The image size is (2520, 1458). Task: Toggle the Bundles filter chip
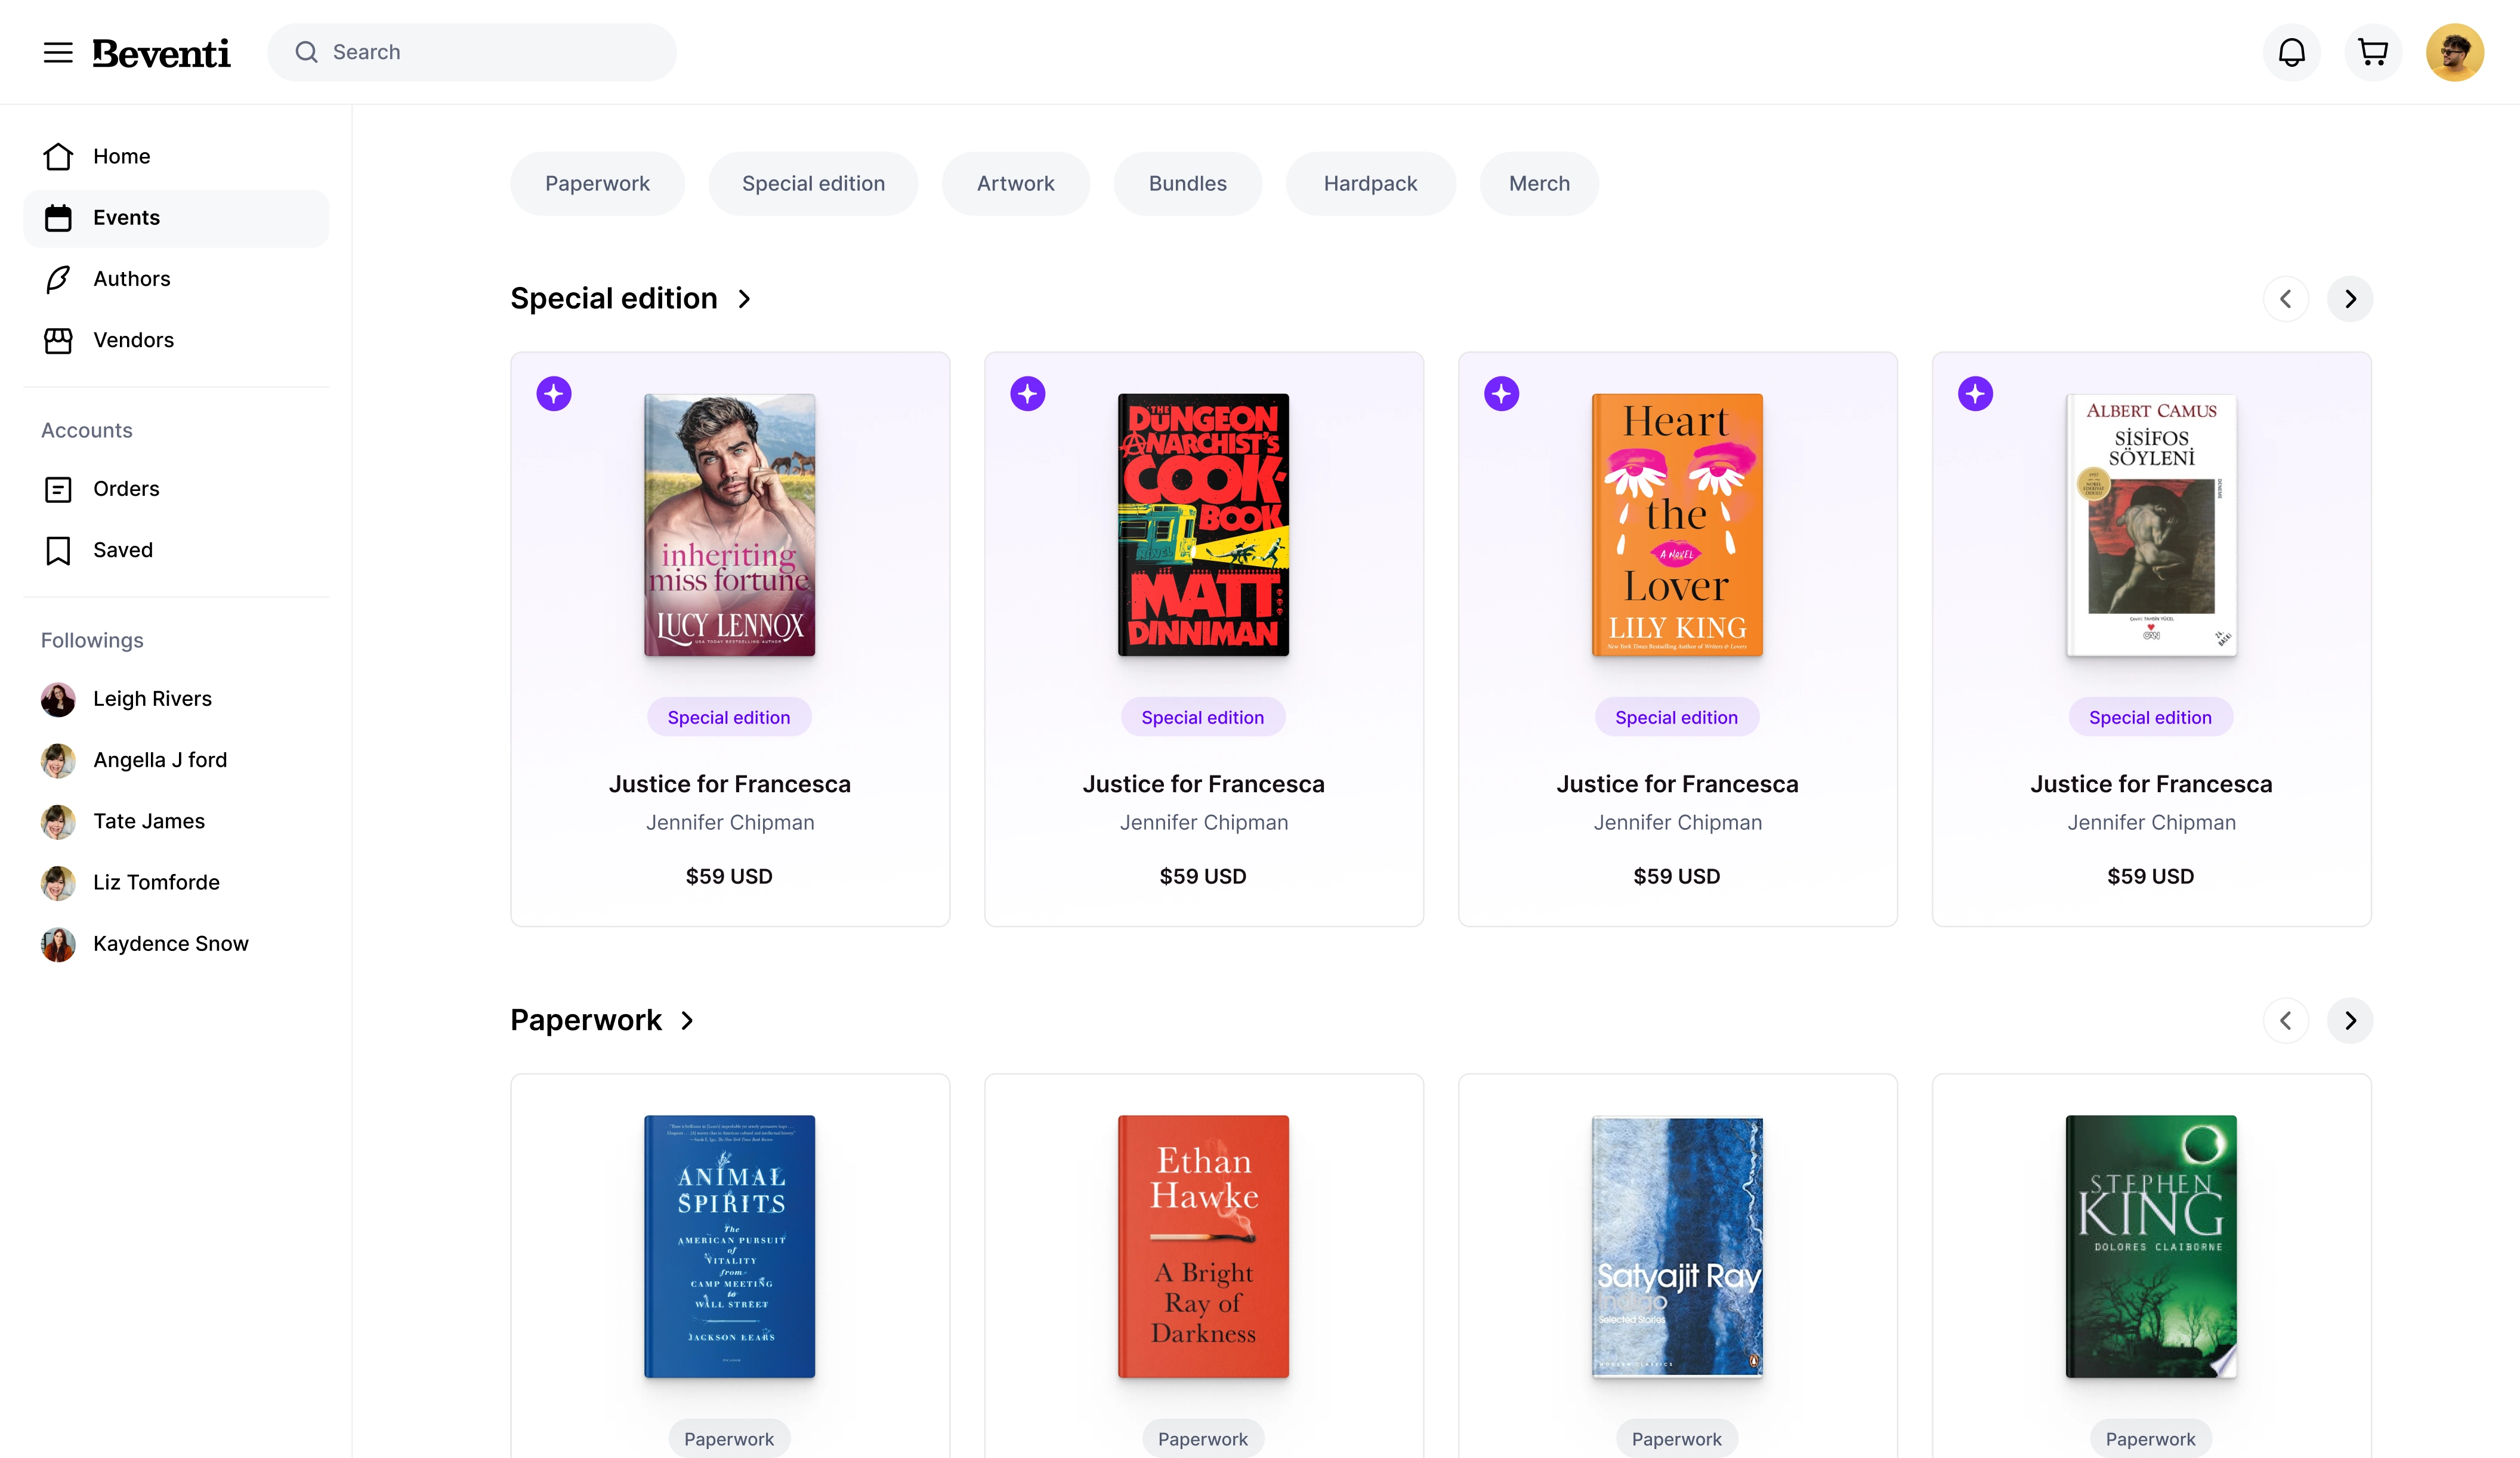click(1187, 184)
